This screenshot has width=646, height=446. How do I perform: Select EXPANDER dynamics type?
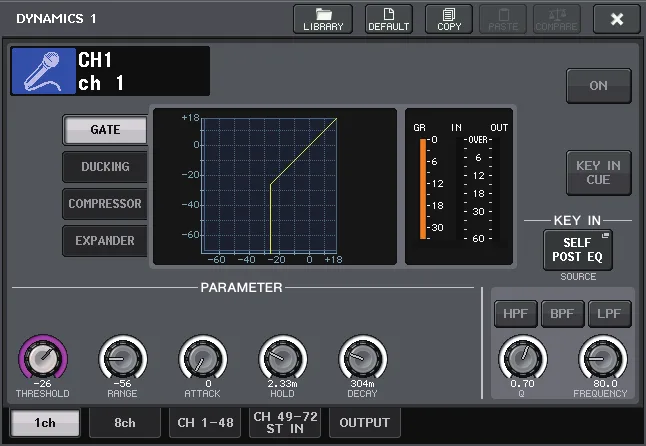pos(105,241)
